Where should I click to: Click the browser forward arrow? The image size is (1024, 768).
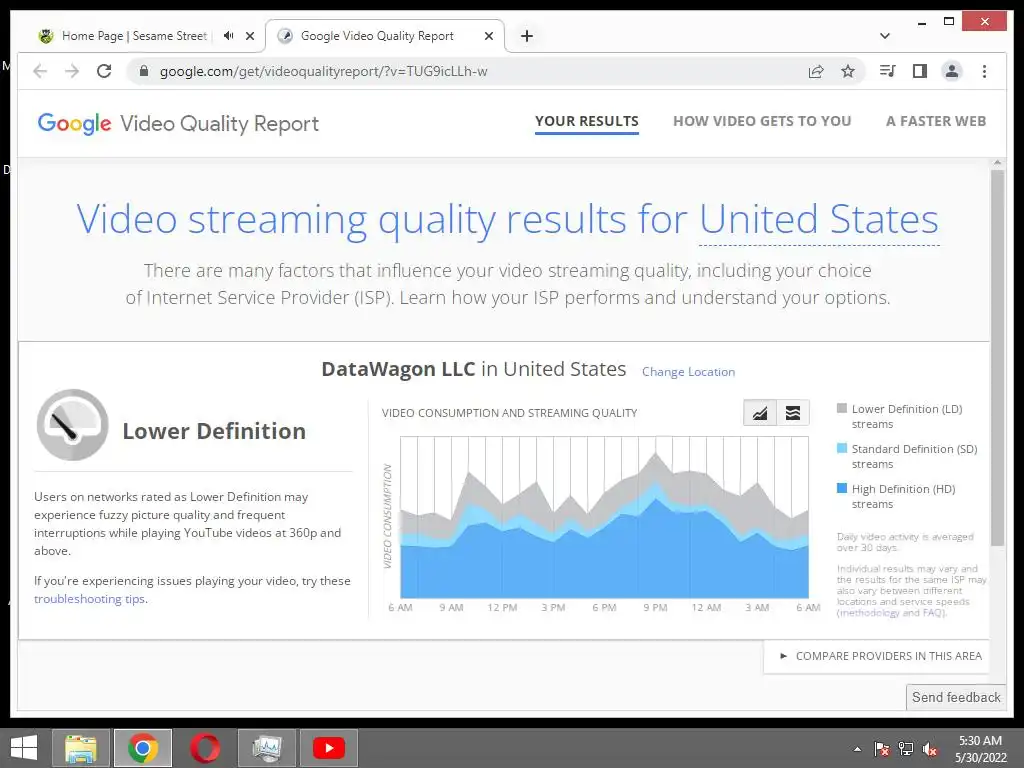[72, 71]
